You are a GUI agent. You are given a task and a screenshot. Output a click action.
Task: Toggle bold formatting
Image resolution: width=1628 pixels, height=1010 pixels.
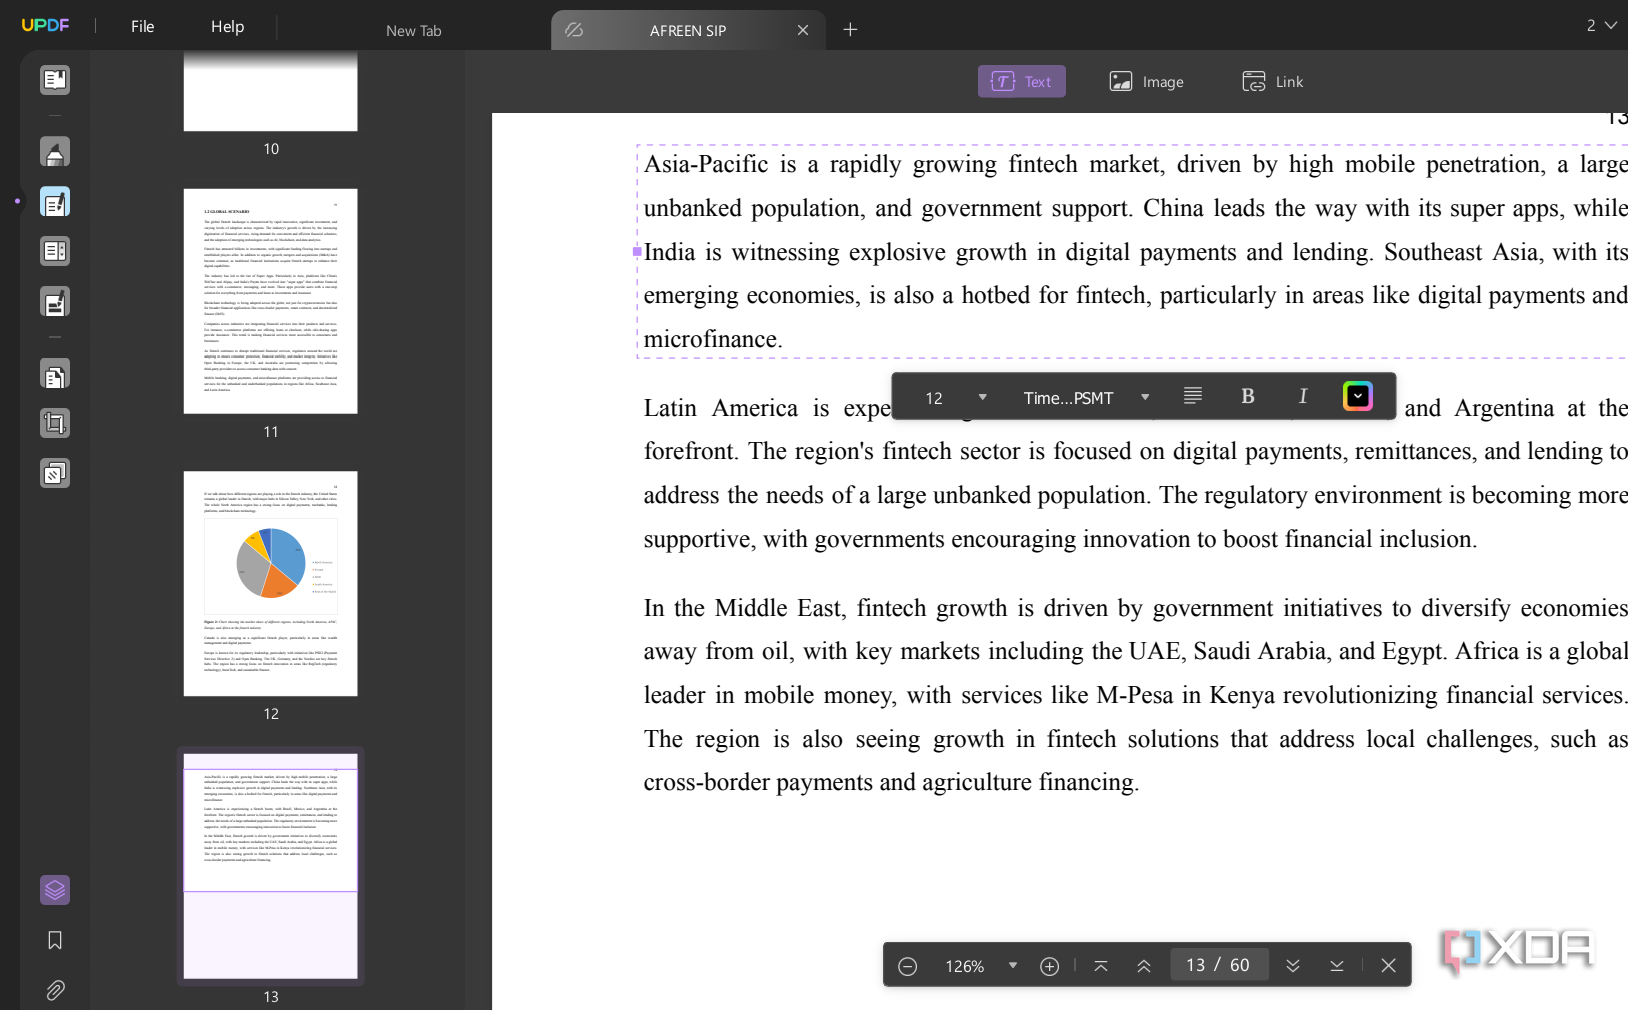tap(1248, 397)
